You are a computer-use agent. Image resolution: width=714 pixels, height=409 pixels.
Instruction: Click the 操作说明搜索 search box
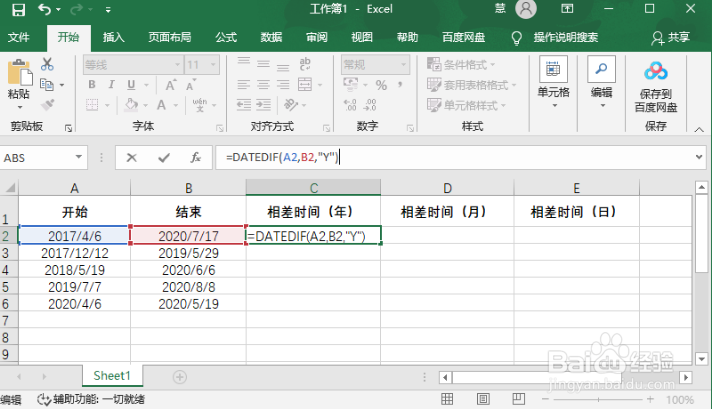(565, 37)
